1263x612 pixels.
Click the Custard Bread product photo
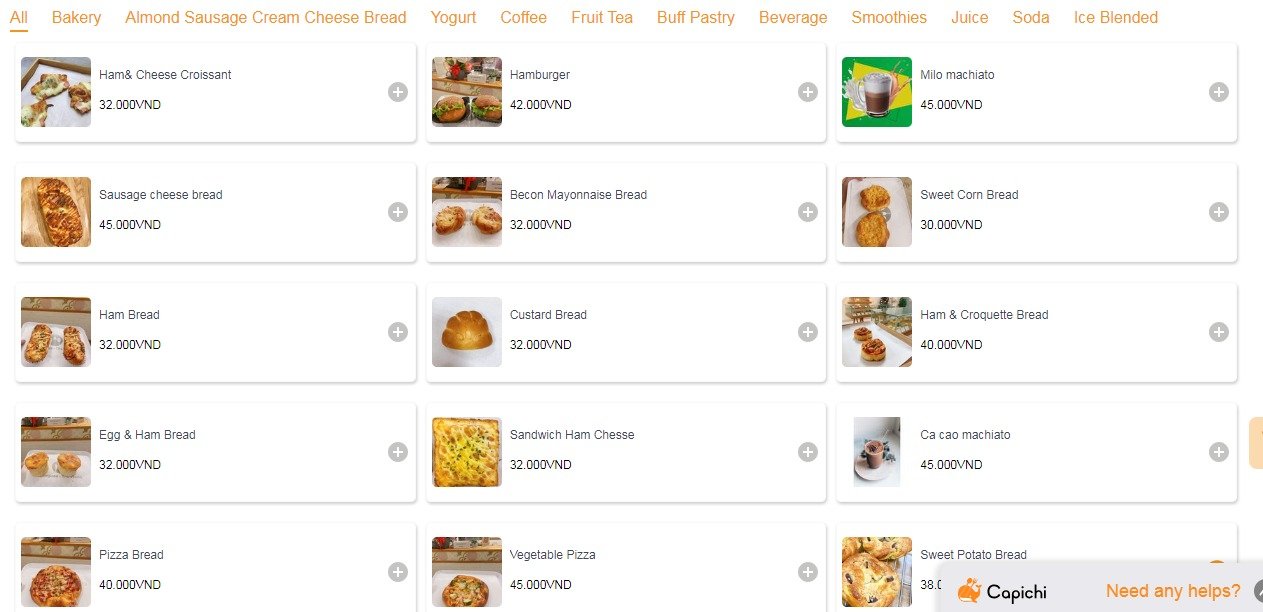tap(467, 332)
